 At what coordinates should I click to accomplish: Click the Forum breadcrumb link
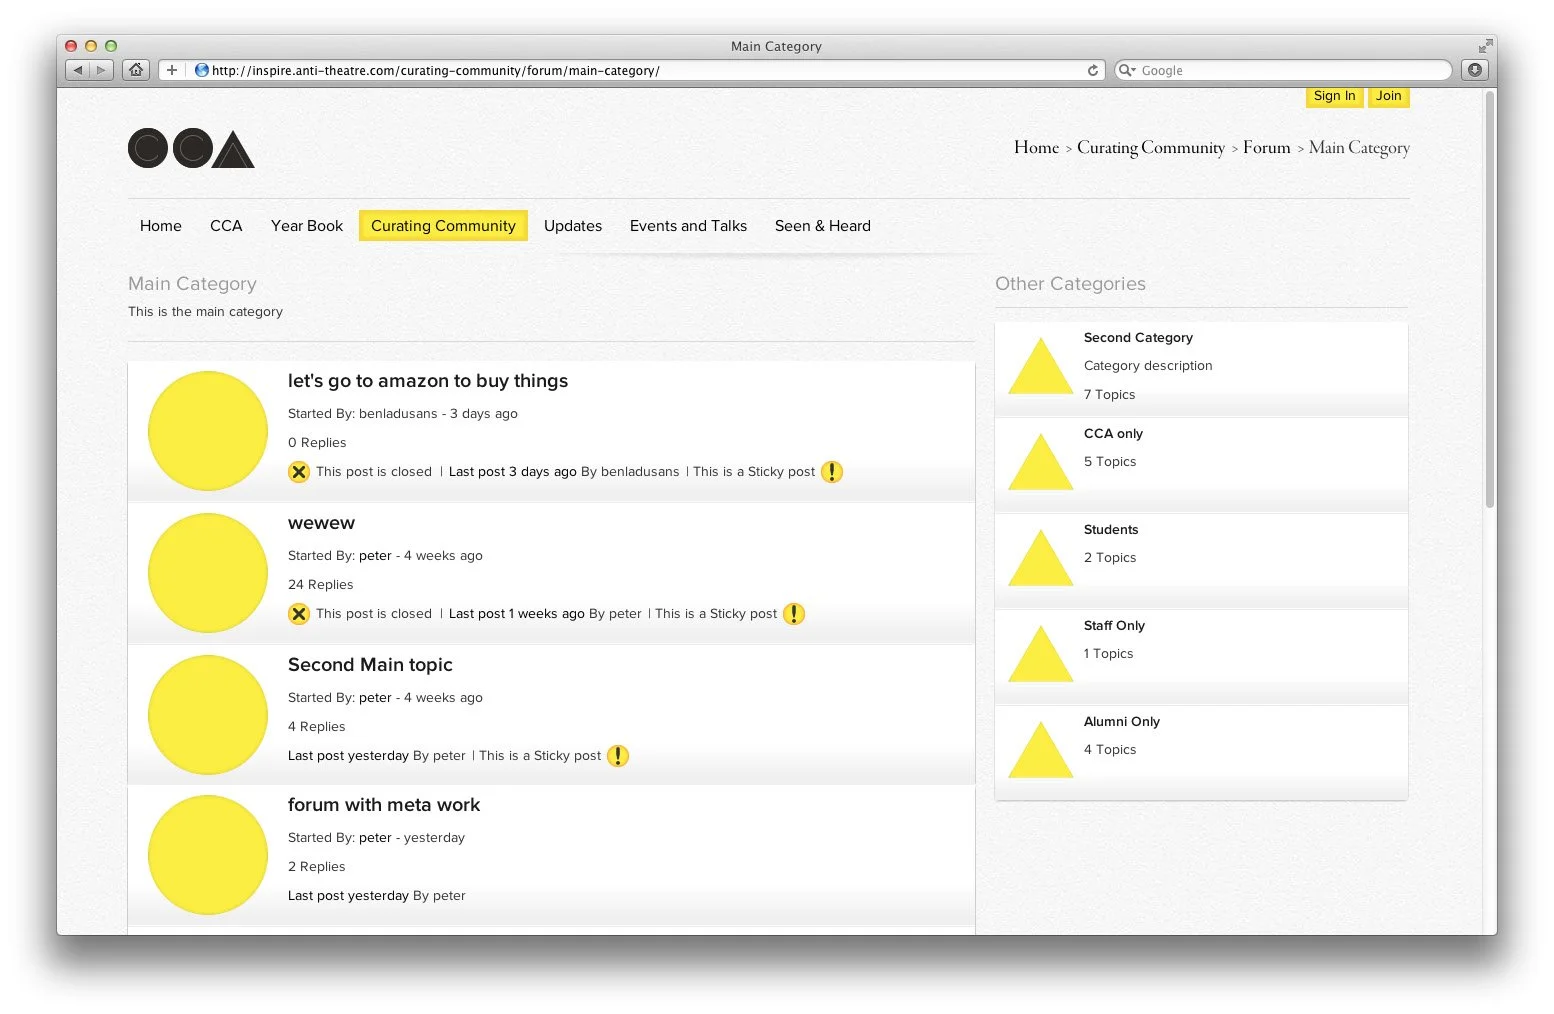(x=1267, y=147)
